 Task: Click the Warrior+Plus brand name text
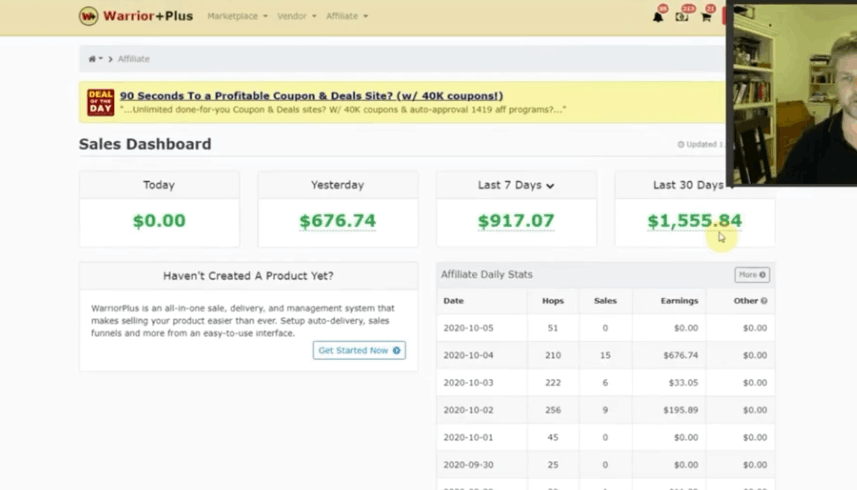[148, 16]
